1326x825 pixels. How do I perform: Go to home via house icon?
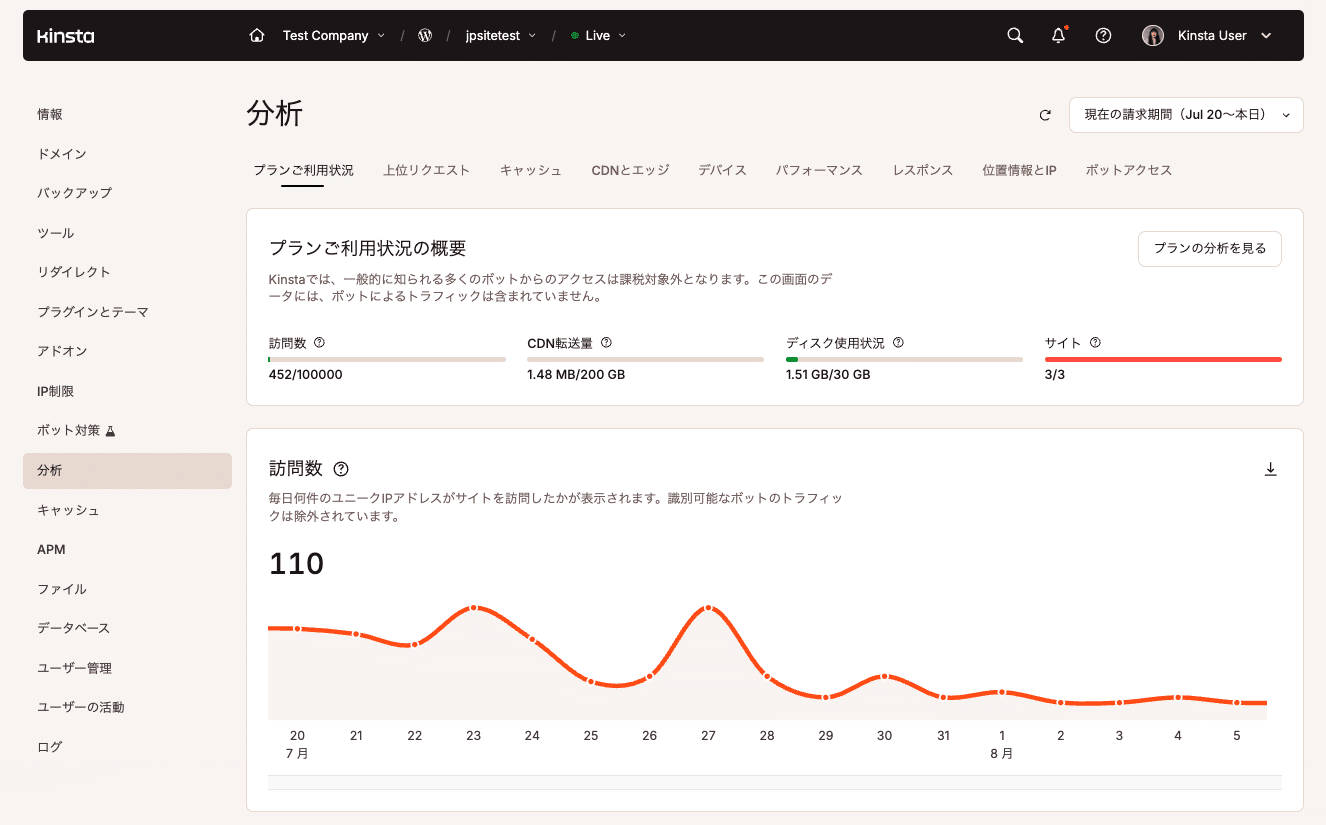(257, 35)
